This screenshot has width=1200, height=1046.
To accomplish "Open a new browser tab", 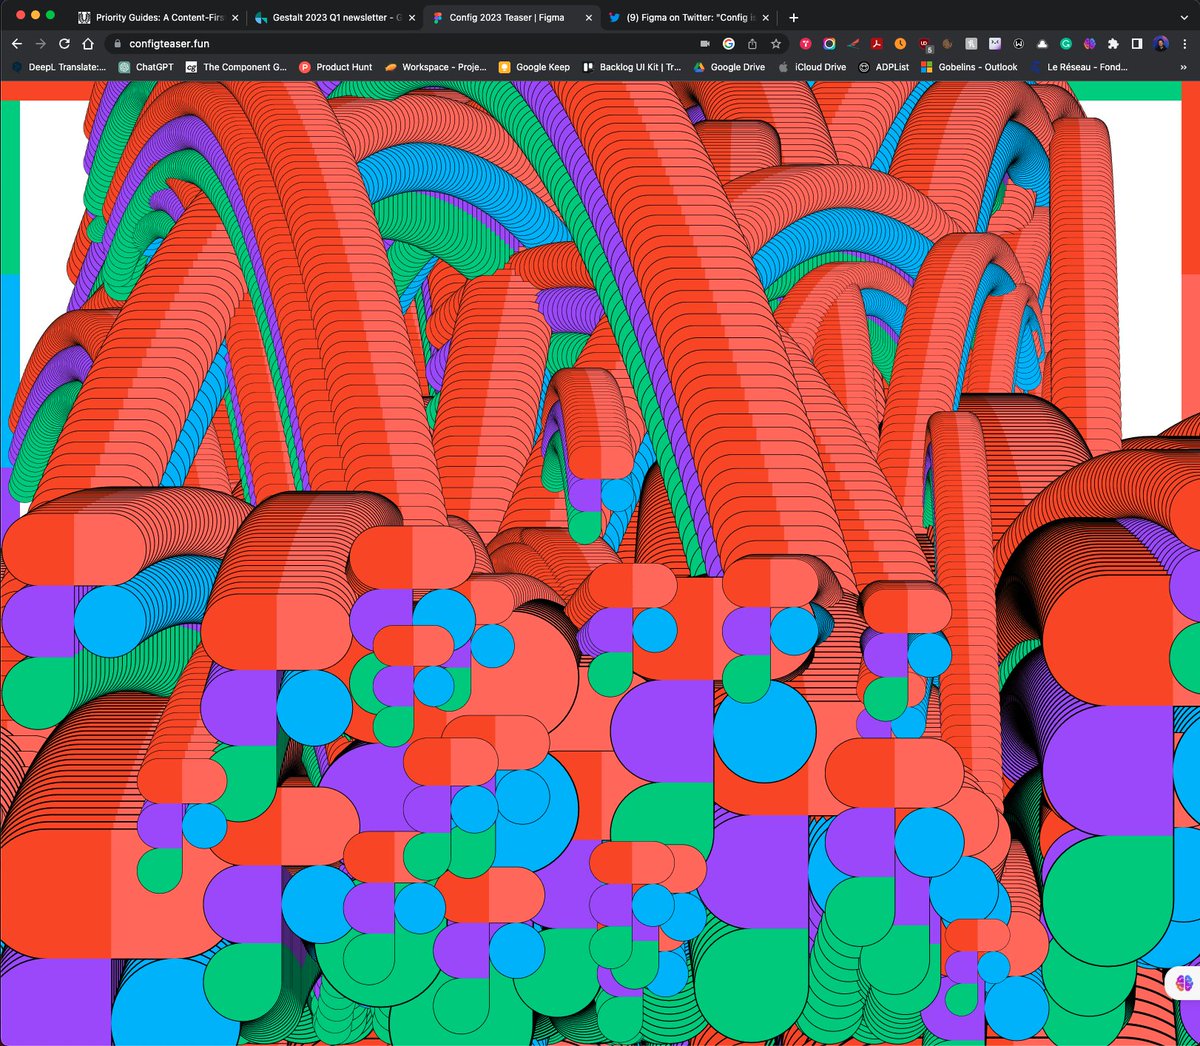I will click(794, 17).
